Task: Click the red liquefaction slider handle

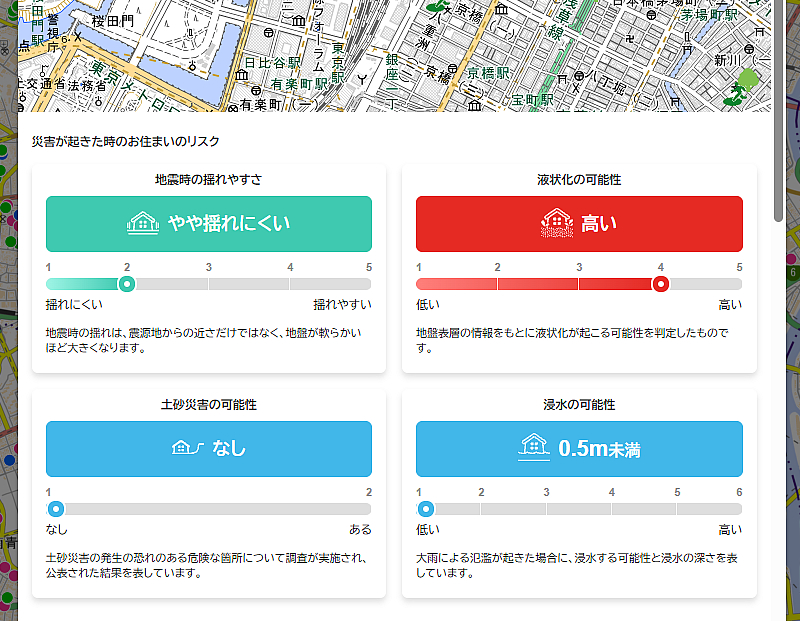Action: (x=661, y=284)
